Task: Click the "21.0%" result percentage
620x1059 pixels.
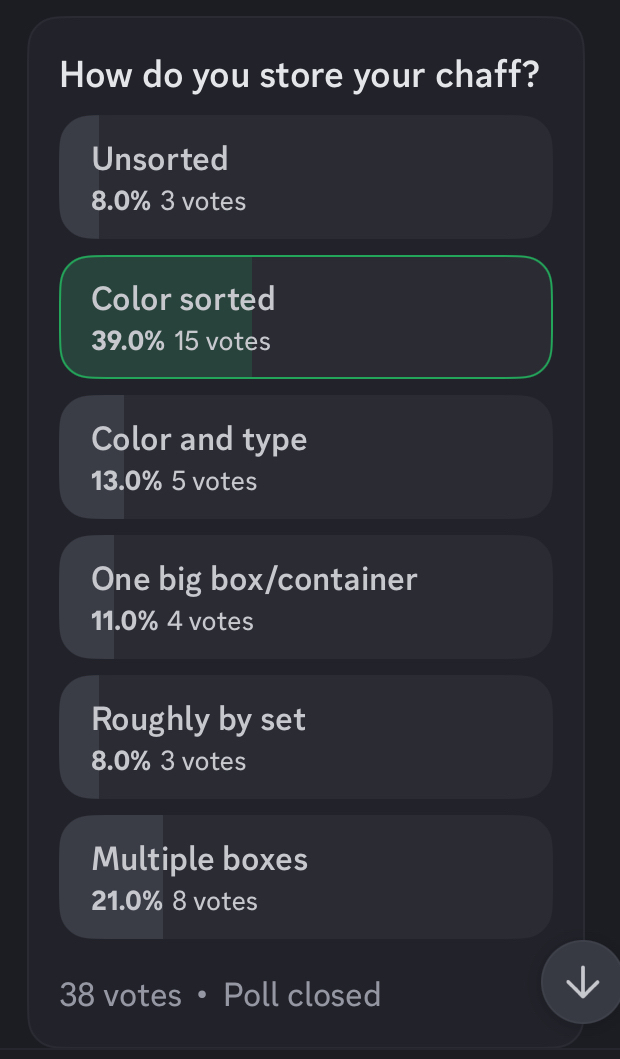Action: pyautogui.click(x=127, y=901)
